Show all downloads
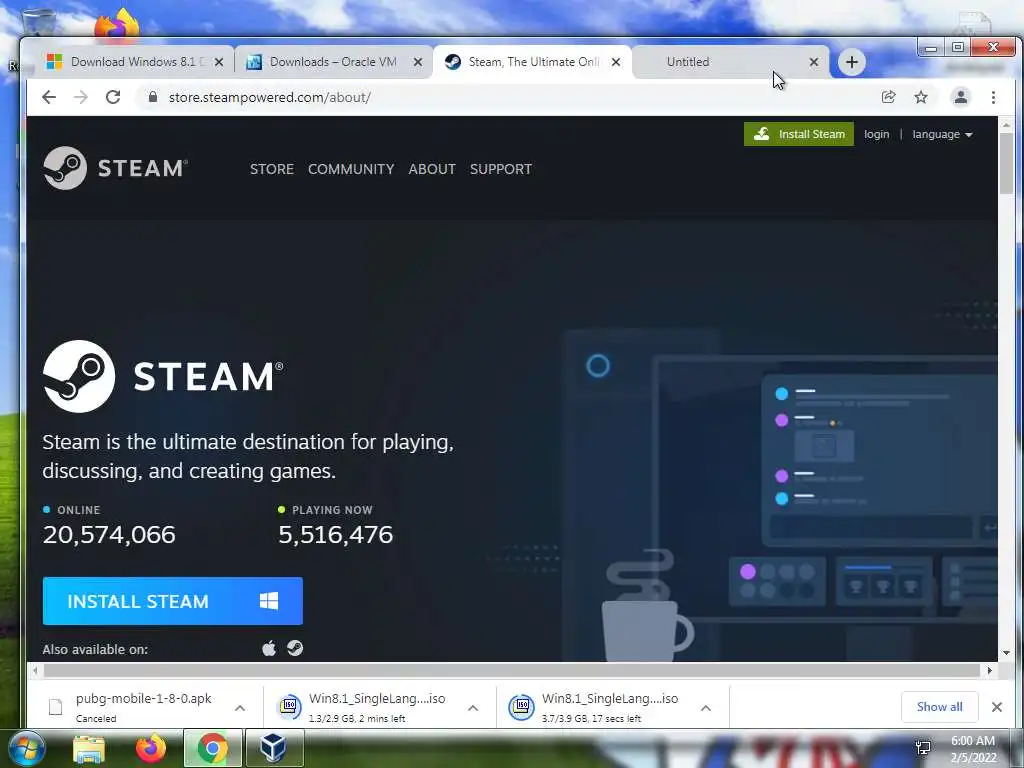1024x768 pixels. pyautogui.click(x=939, y=707)
